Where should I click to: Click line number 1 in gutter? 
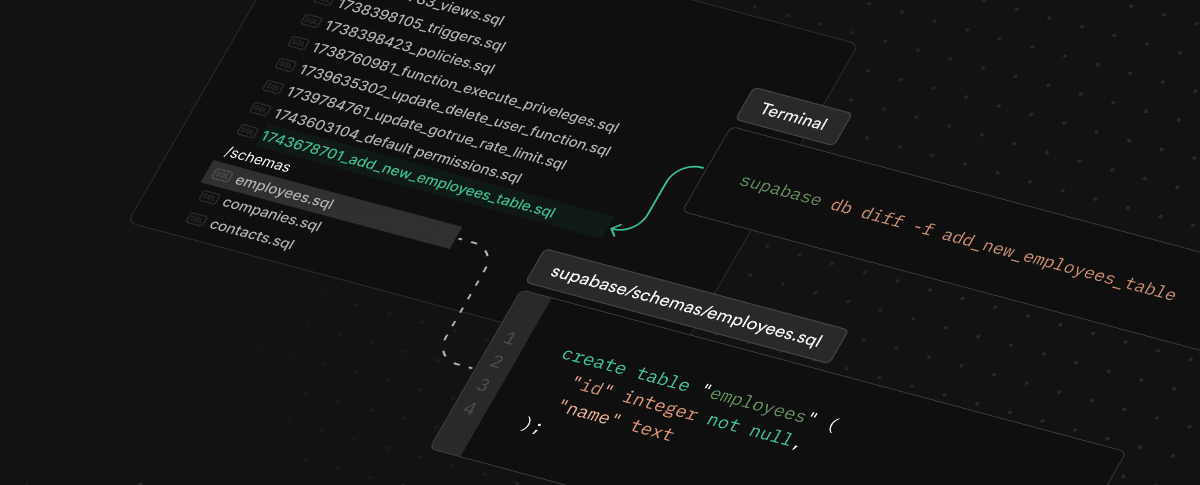tap(509, 339)
